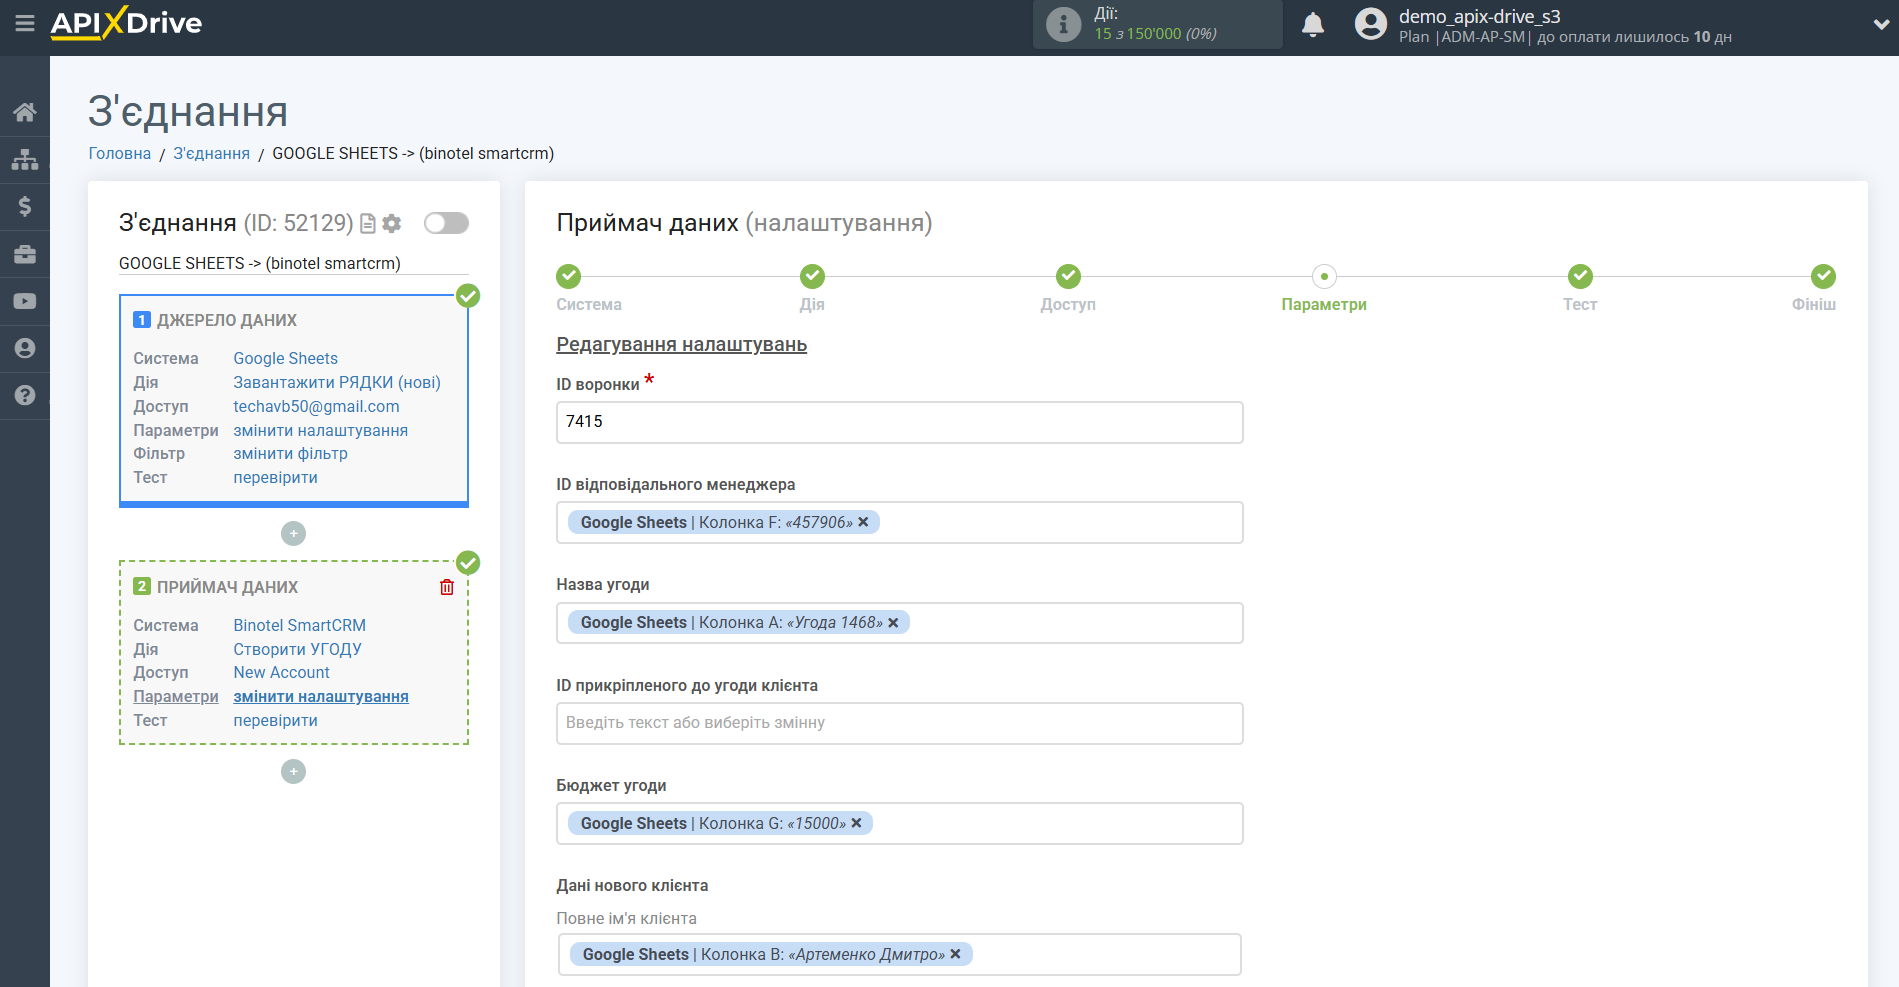Add a step after the data source block

coord(293,534)
